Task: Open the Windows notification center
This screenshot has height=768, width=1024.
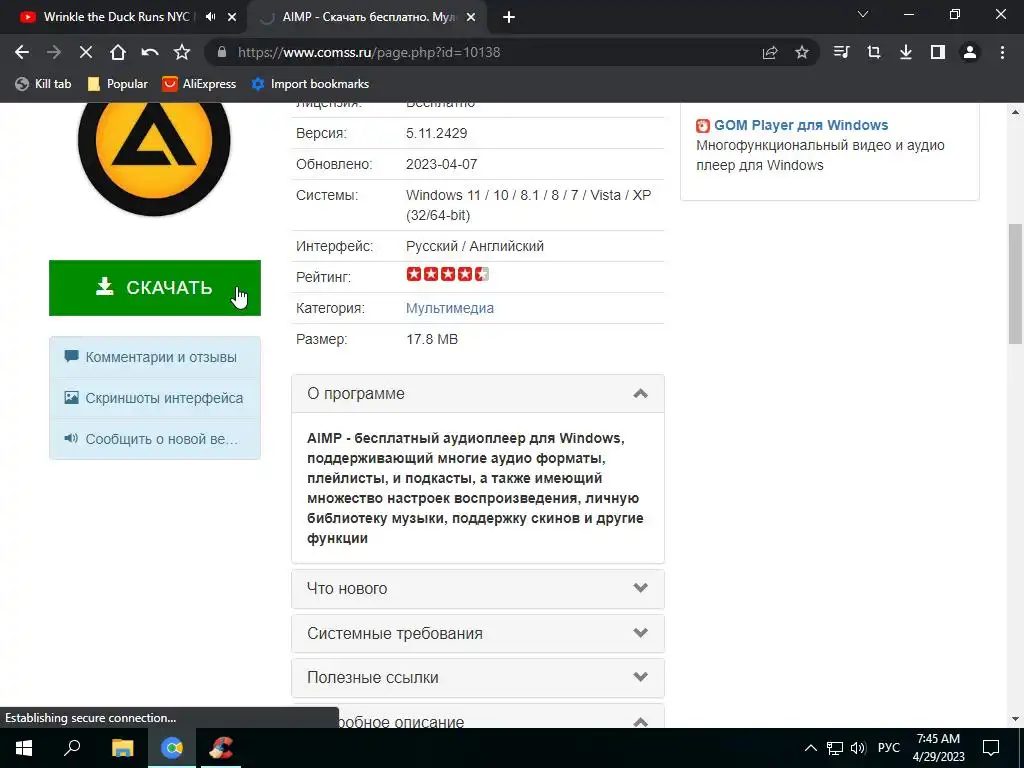Action: pos(991,748)
